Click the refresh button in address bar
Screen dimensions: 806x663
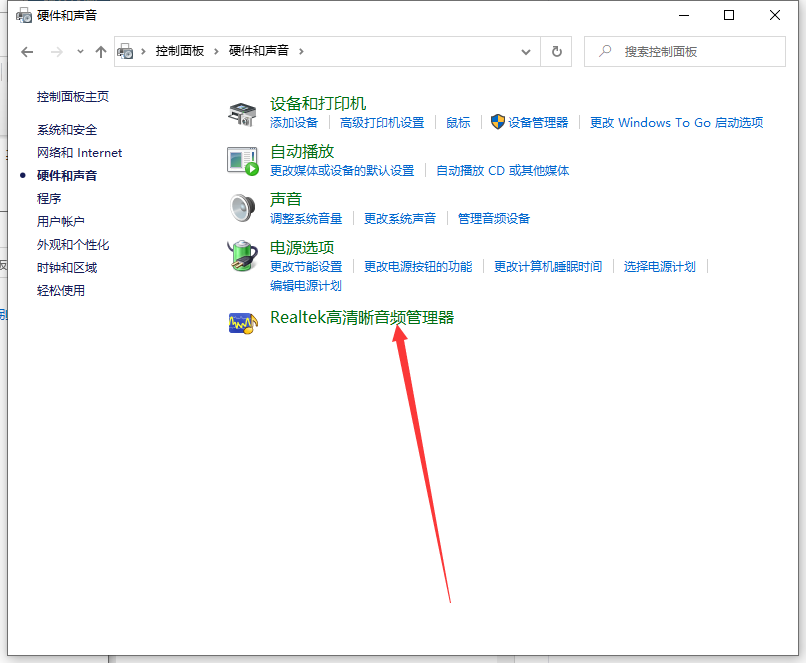[556, 51]
